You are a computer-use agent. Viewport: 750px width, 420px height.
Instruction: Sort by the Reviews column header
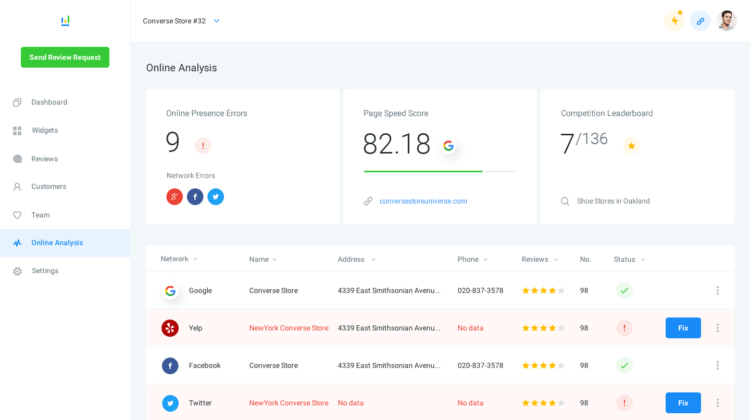pos(540,259)
